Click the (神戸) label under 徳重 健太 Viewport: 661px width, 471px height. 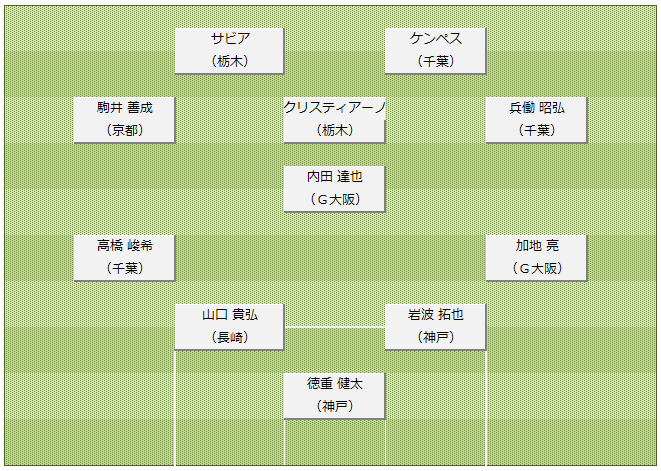coord(335,406)
